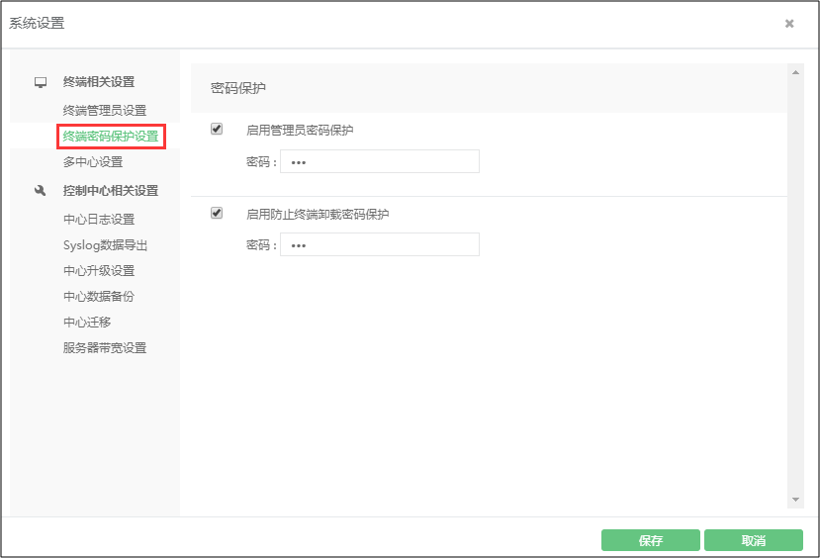Click the 系统设置 title text
Viewport: 820px width, 558px height.
37,24
